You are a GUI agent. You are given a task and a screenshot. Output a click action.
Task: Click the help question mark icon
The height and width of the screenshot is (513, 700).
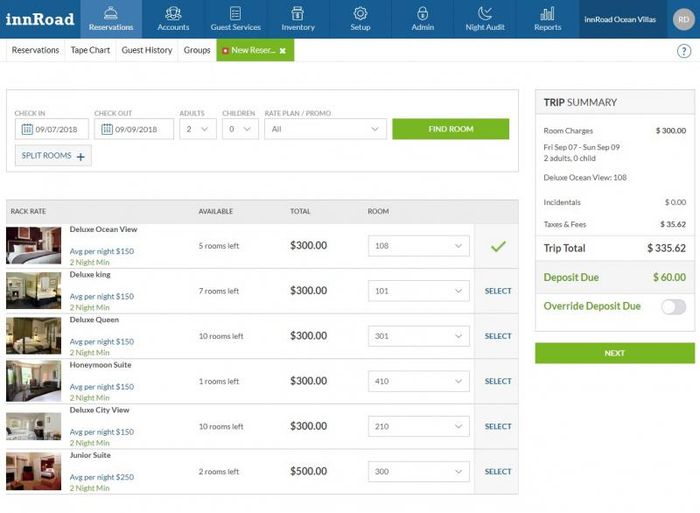(683, 51)
